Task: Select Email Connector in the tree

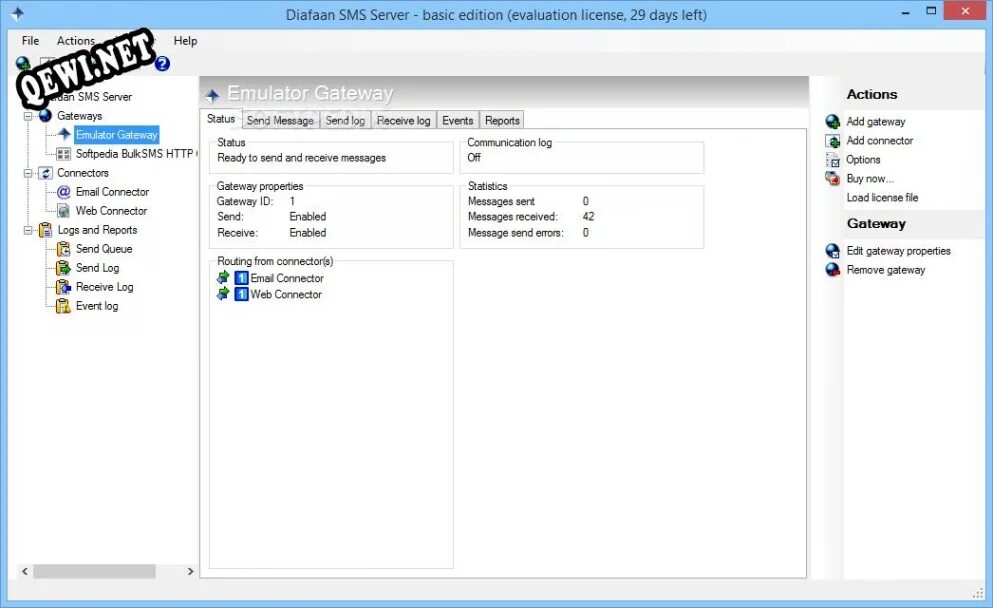Action: point(112,192)
